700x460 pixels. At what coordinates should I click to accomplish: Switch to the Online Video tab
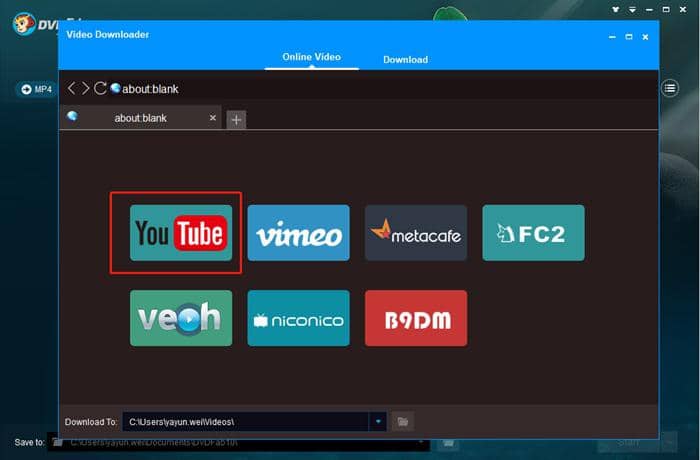coord(312,57)
